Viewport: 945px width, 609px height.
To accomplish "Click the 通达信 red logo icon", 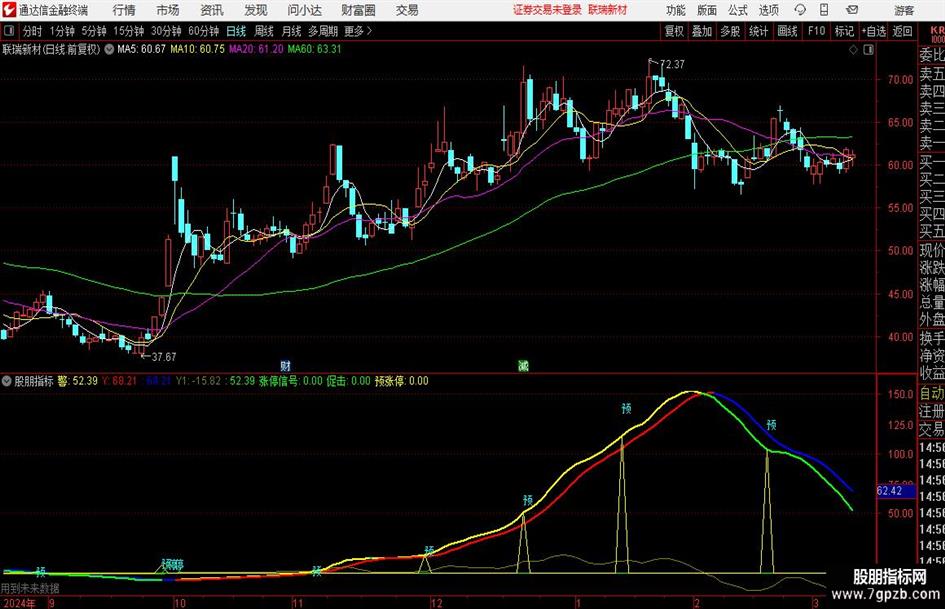I will coord(9,10).
